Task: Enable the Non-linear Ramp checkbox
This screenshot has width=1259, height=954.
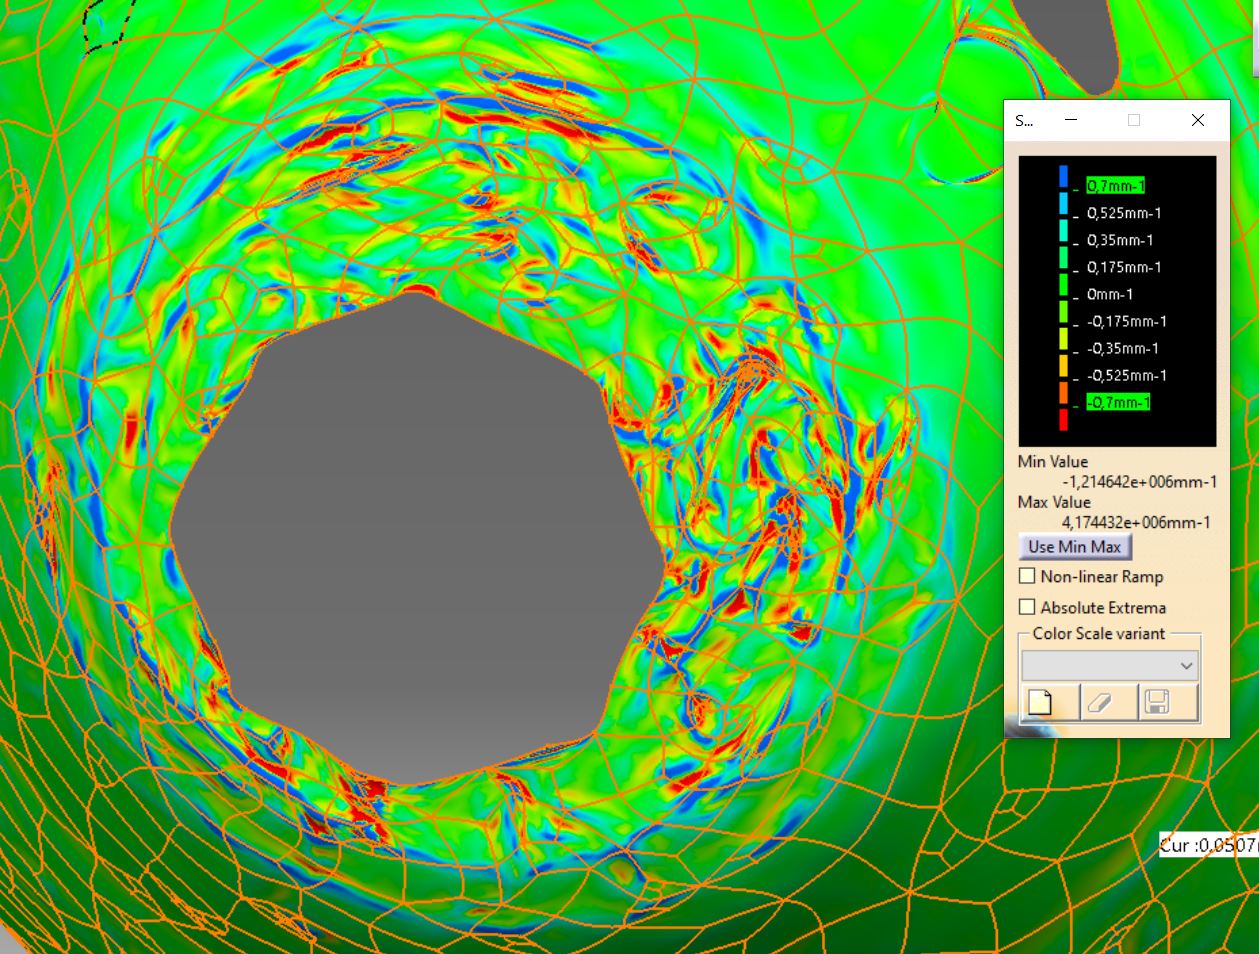Action: click(1027, 576)
